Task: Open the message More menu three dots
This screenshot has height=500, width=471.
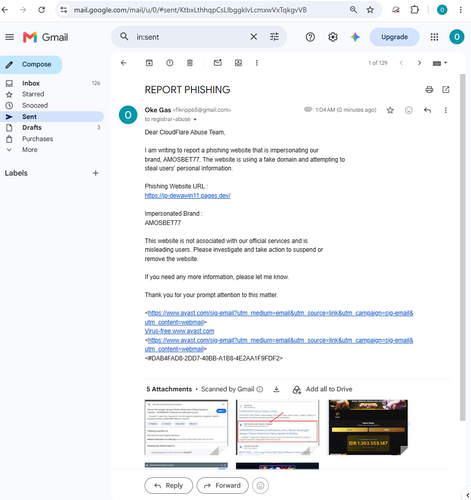Action: tap(446, 110)
